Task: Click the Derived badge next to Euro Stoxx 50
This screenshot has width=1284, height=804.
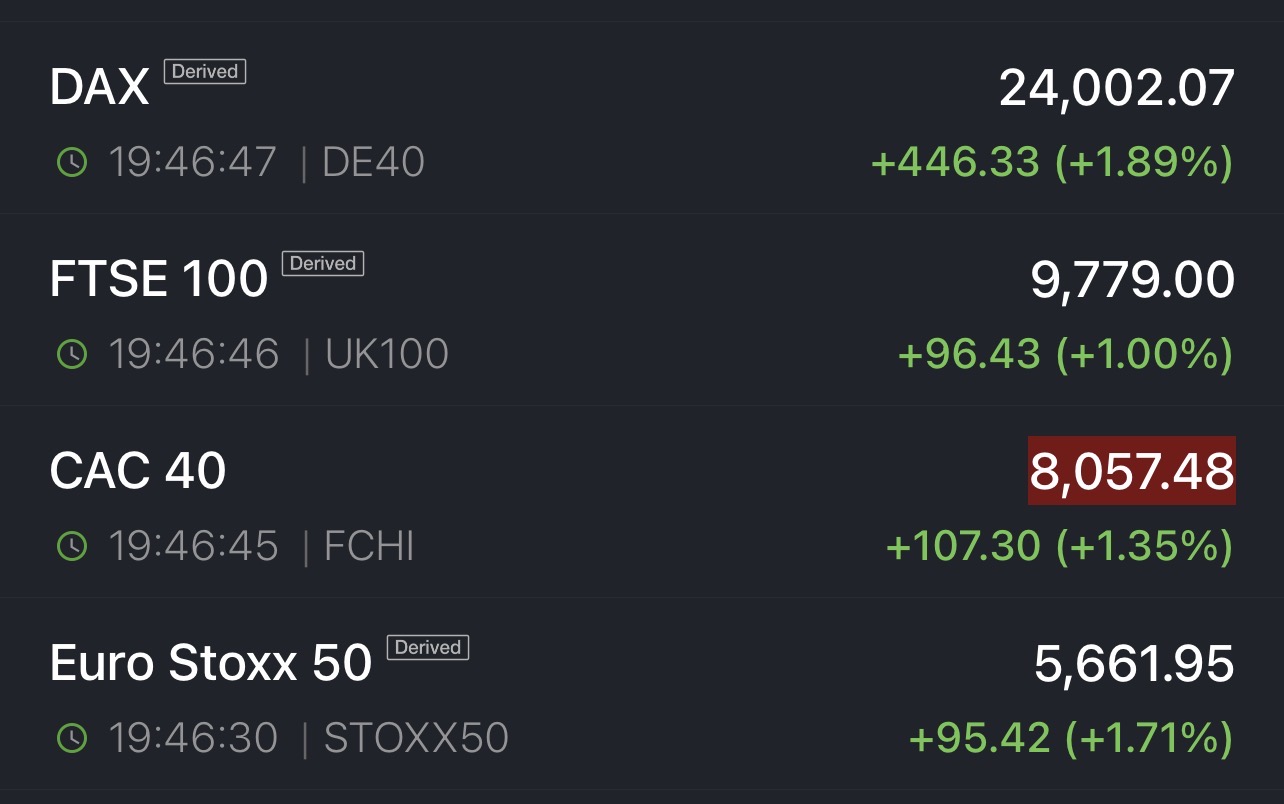Action: coord(427,648)
